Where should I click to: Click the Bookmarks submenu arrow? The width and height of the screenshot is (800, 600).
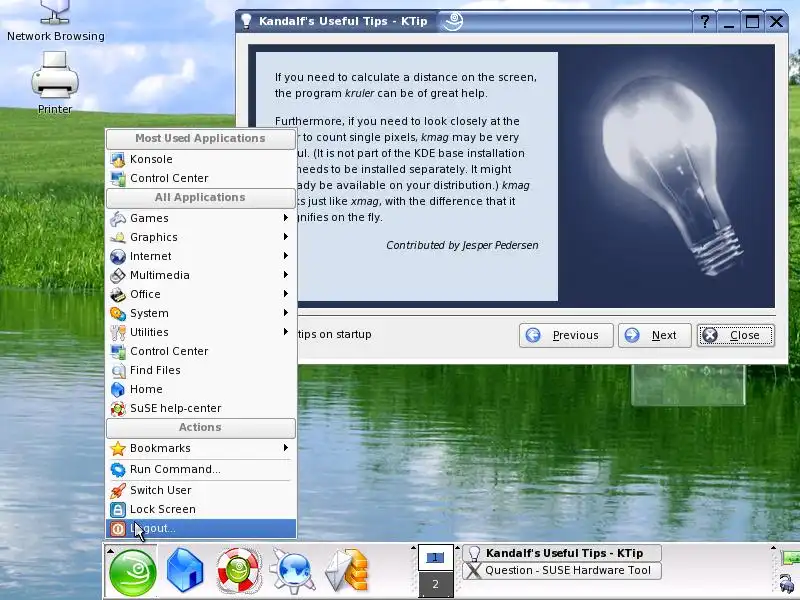[x=286, y=447]
